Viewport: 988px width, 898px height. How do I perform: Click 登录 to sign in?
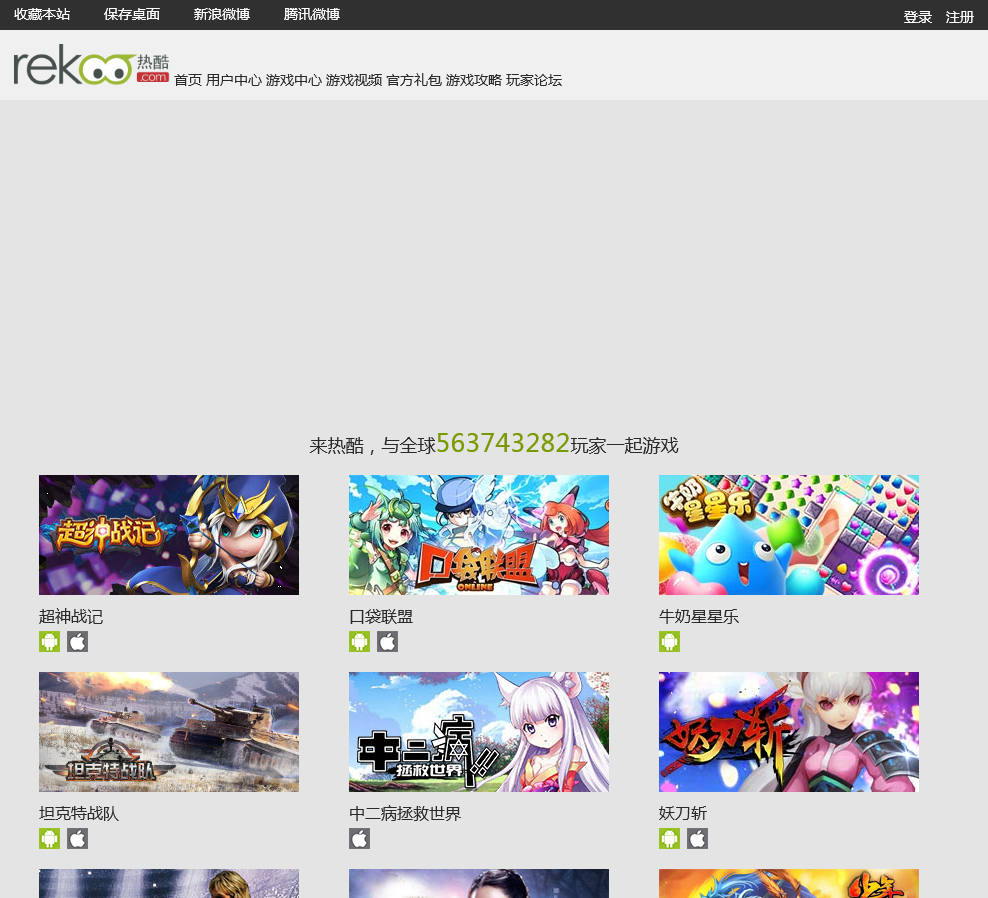coord(917,17)
